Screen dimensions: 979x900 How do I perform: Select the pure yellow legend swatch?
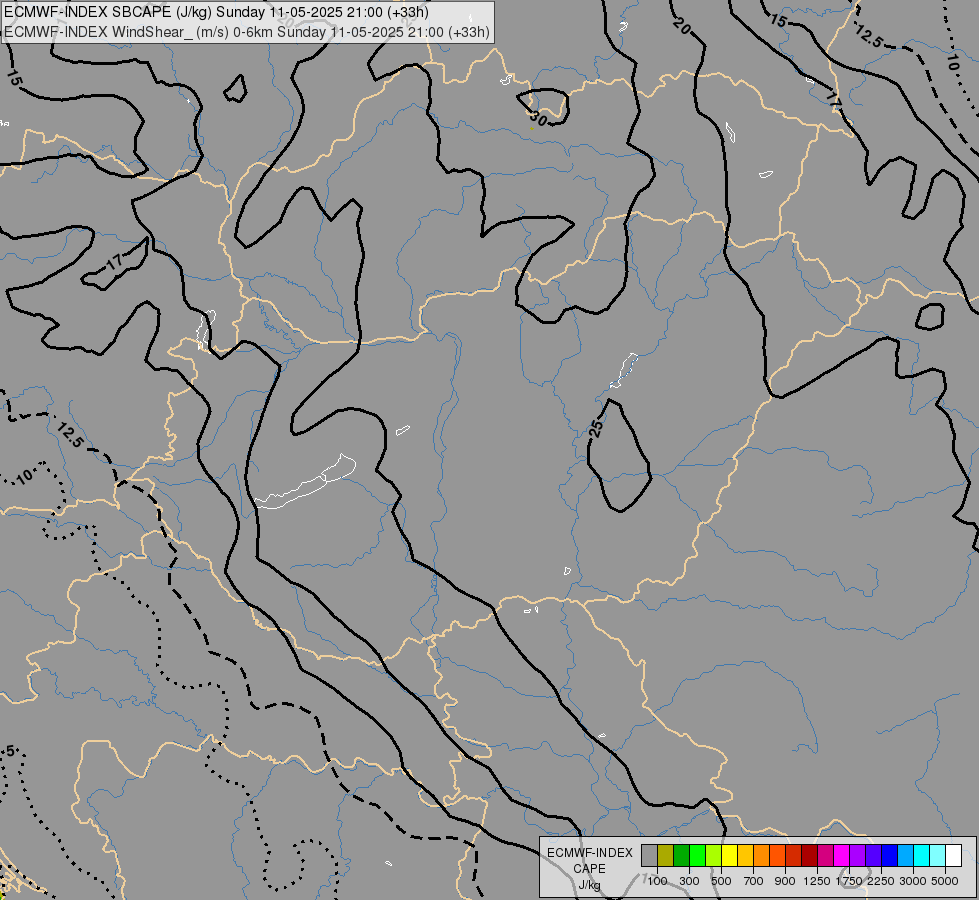(729, 855)
